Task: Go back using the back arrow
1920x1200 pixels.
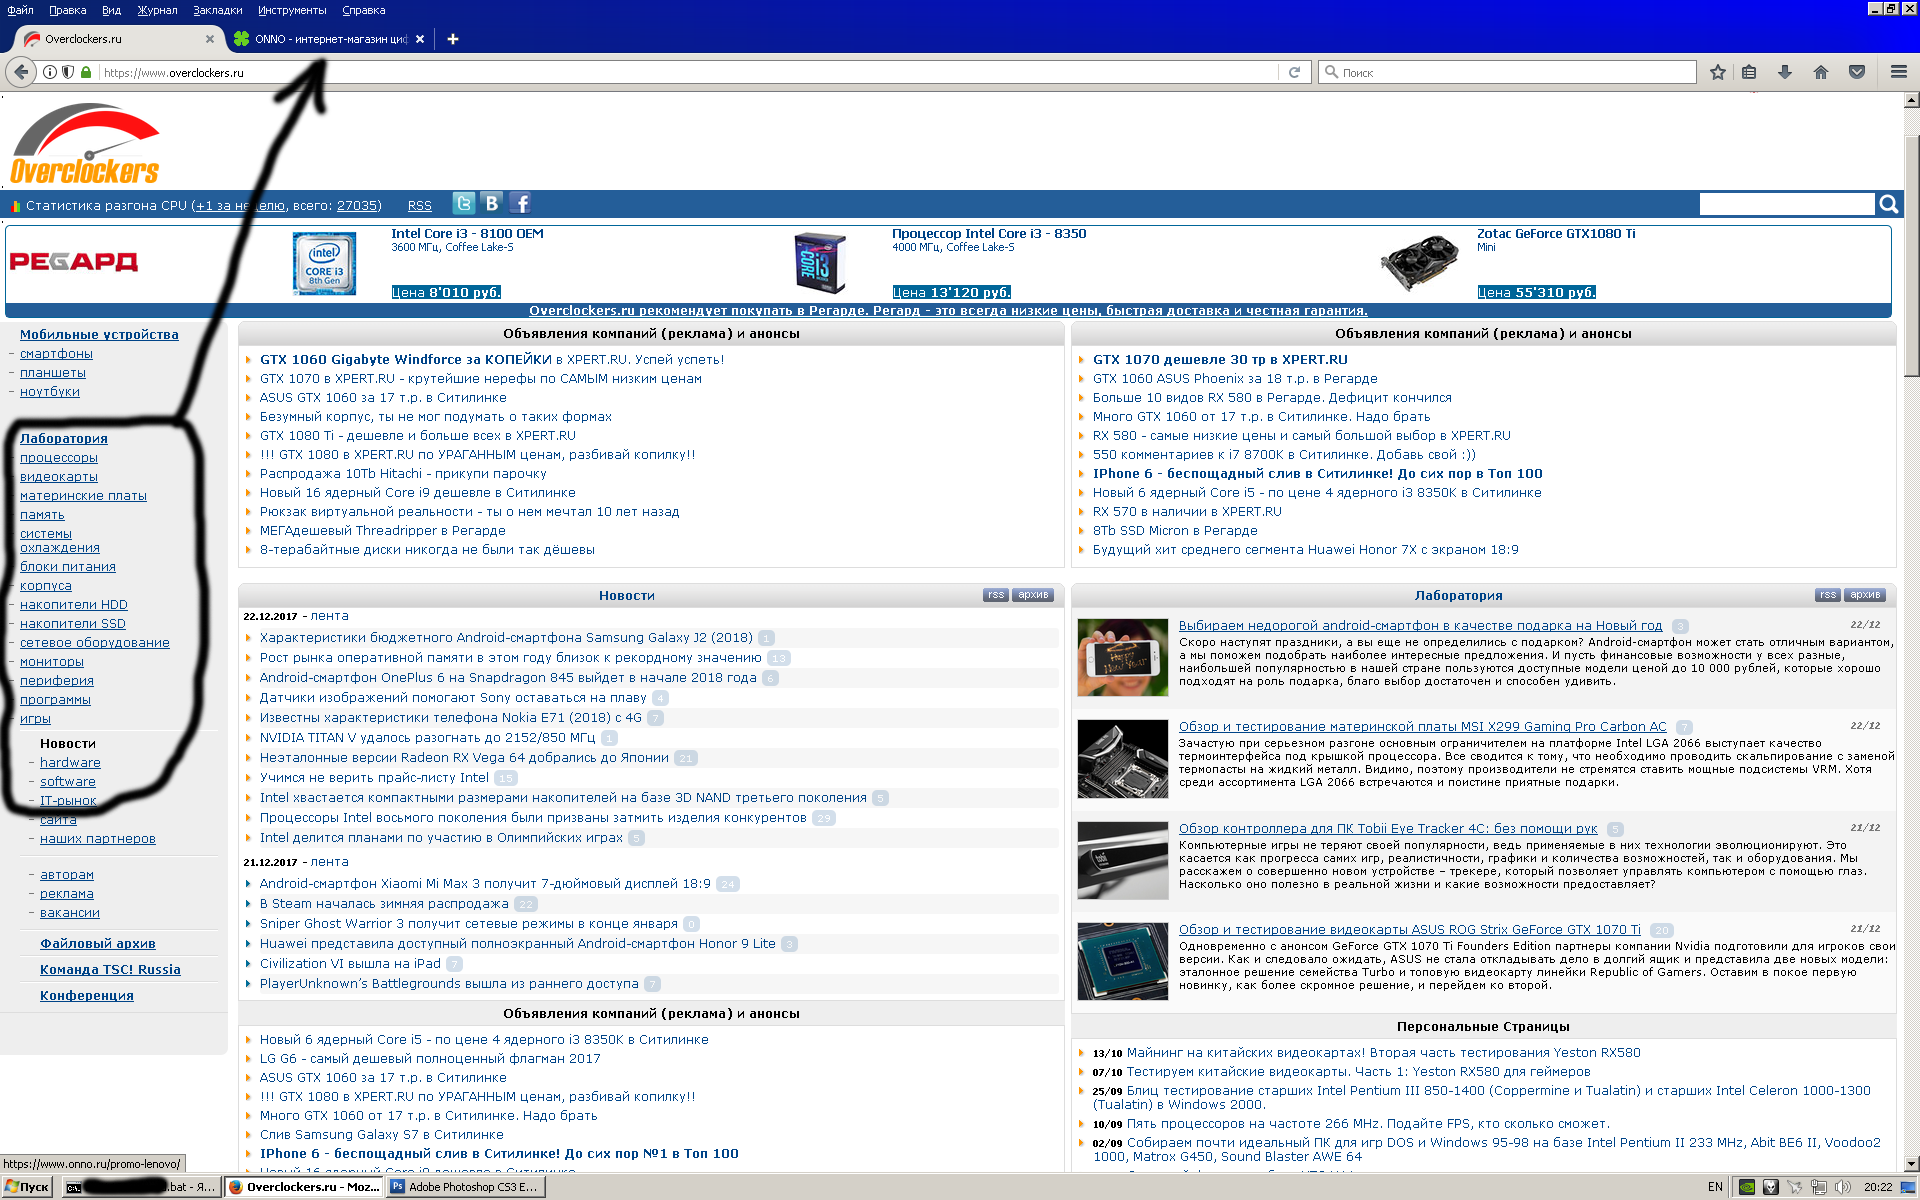Action: 21,72
